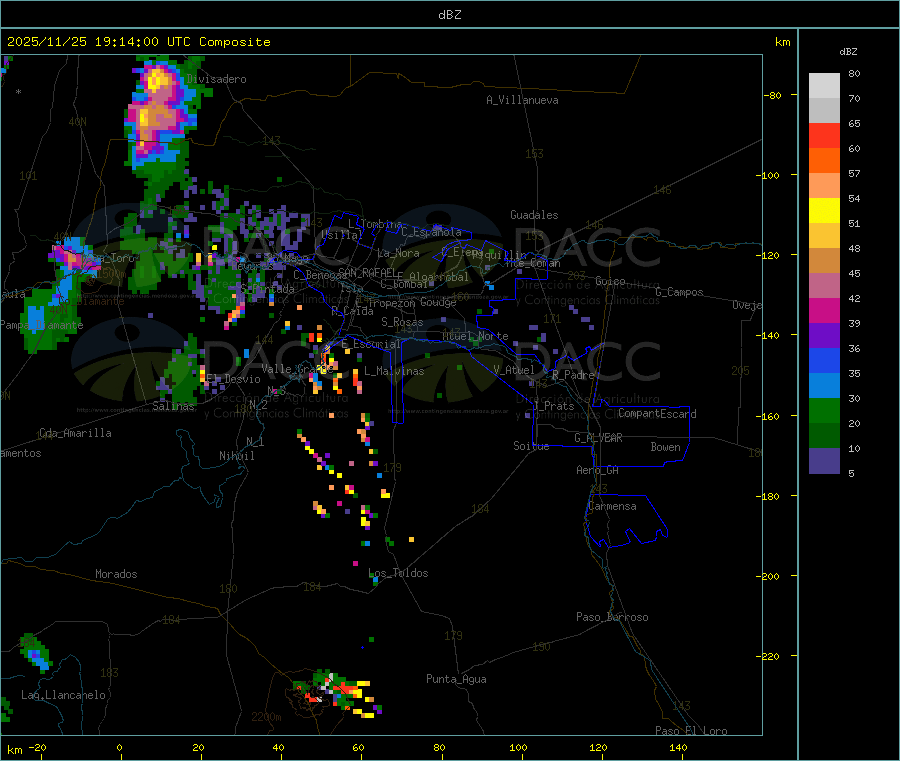Viewport: 900px width, 761px height.
Task: Click the Paso_Barroso label
Action: (x=612, y=617)
